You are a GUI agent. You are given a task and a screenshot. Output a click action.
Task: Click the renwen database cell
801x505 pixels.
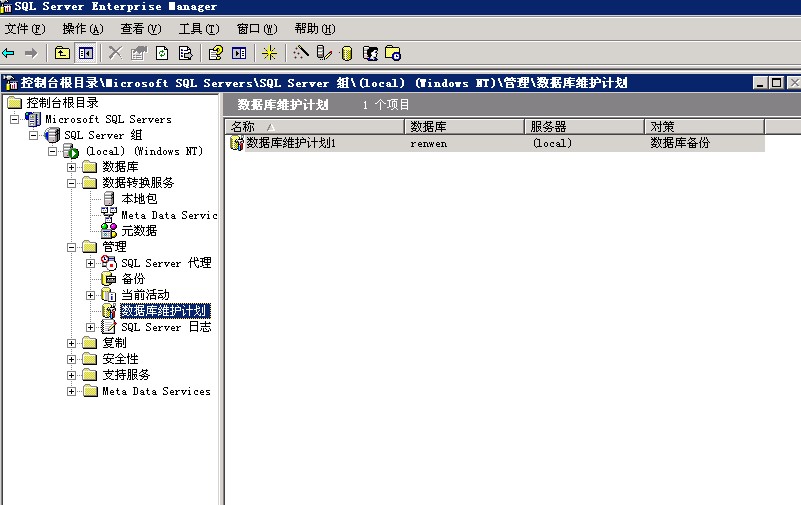[429, 143]
